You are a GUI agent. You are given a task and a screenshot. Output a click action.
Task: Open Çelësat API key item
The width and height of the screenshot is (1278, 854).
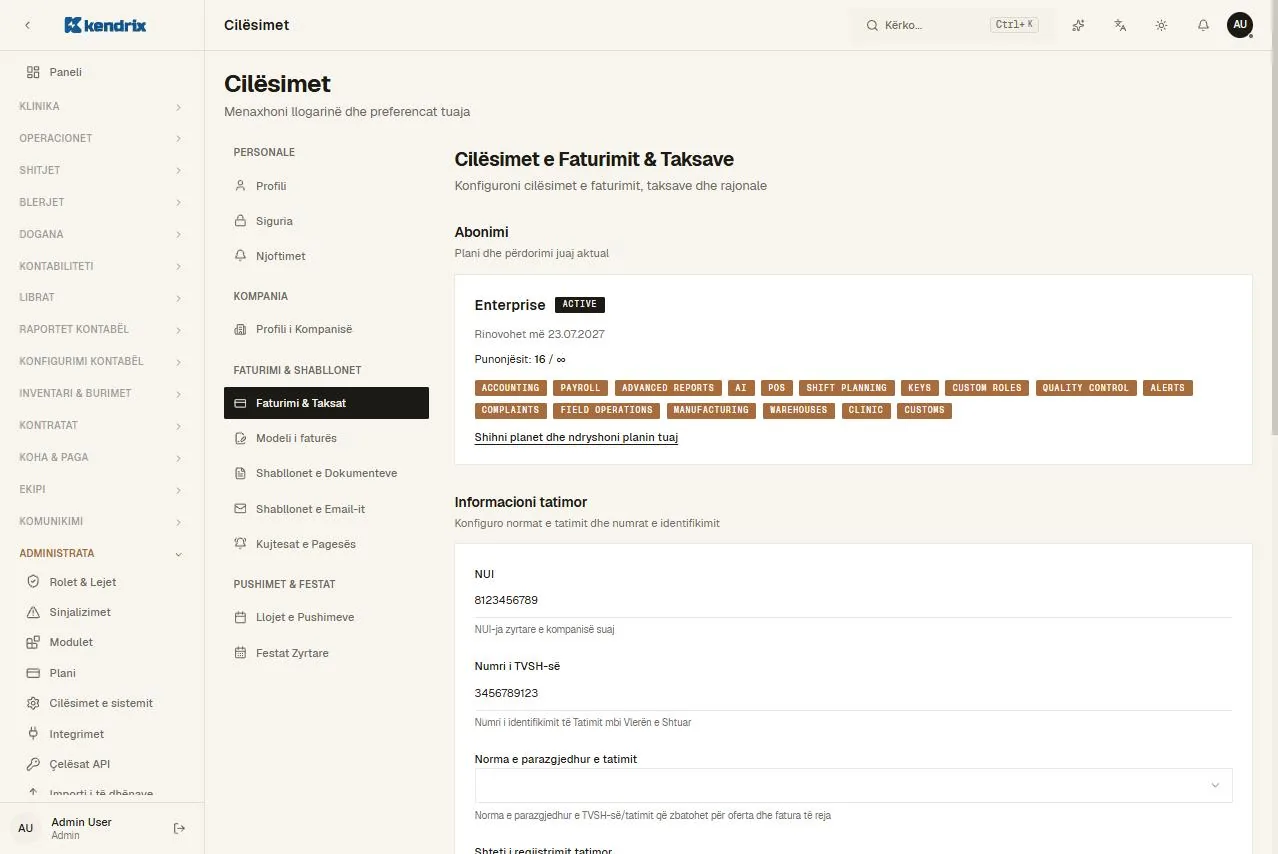coord(102,764)
